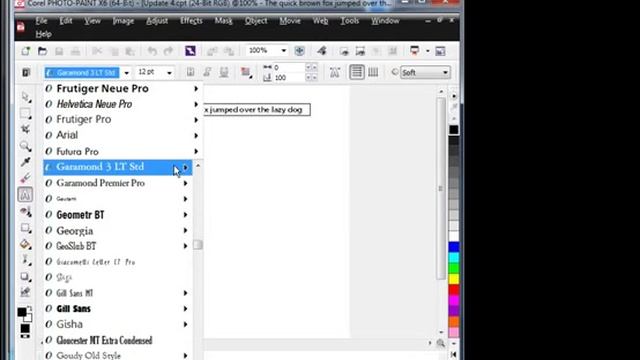Toggle underline text formatting
This screenshot has height=360, width=640.
(x=224, y=72)
